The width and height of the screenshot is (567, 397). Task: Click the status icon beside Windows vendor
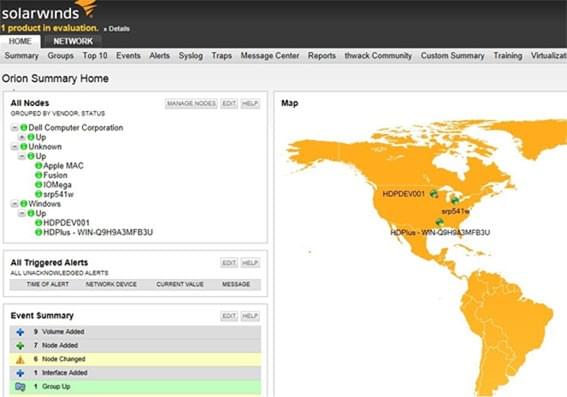tap(24, 204)
